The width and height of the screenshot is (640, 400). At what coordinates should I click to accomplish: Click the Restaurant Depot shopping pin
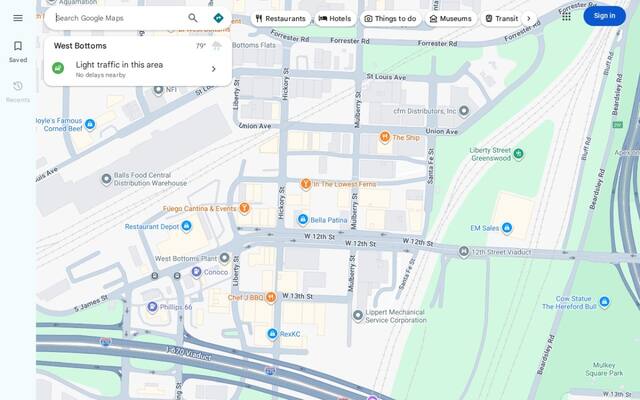pyautogui.click(x=187, y=226)
